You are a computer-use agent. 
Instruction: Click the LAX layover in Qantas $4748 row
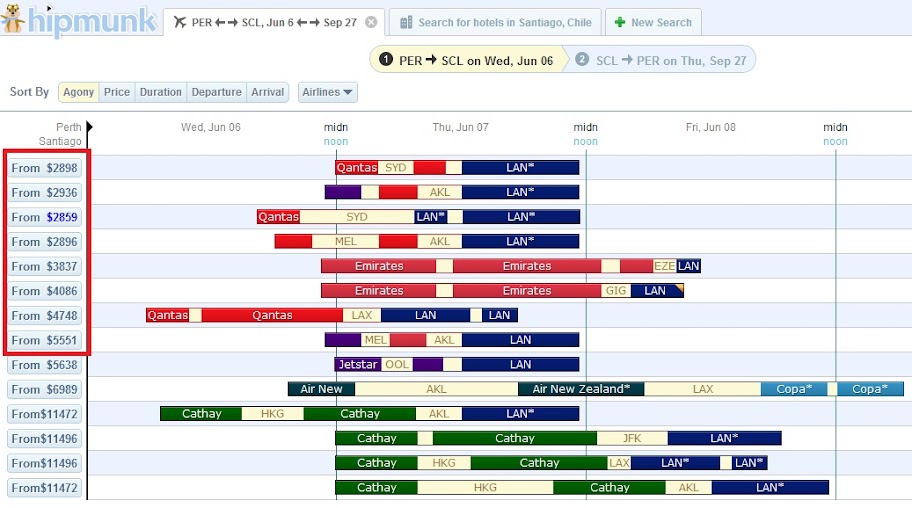[x=362, y=315]
